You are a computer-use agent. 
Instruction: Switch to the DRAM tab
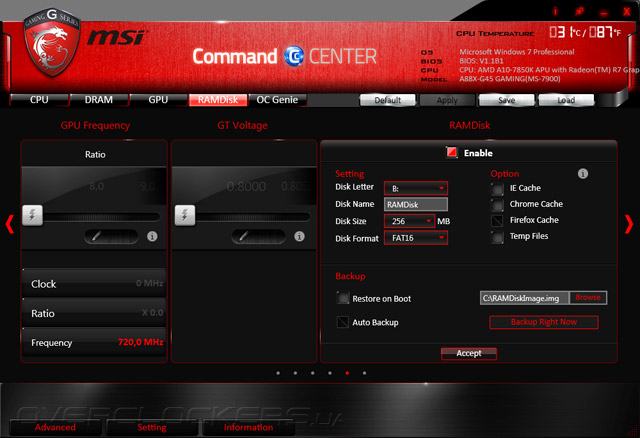[x=99, y=100]
